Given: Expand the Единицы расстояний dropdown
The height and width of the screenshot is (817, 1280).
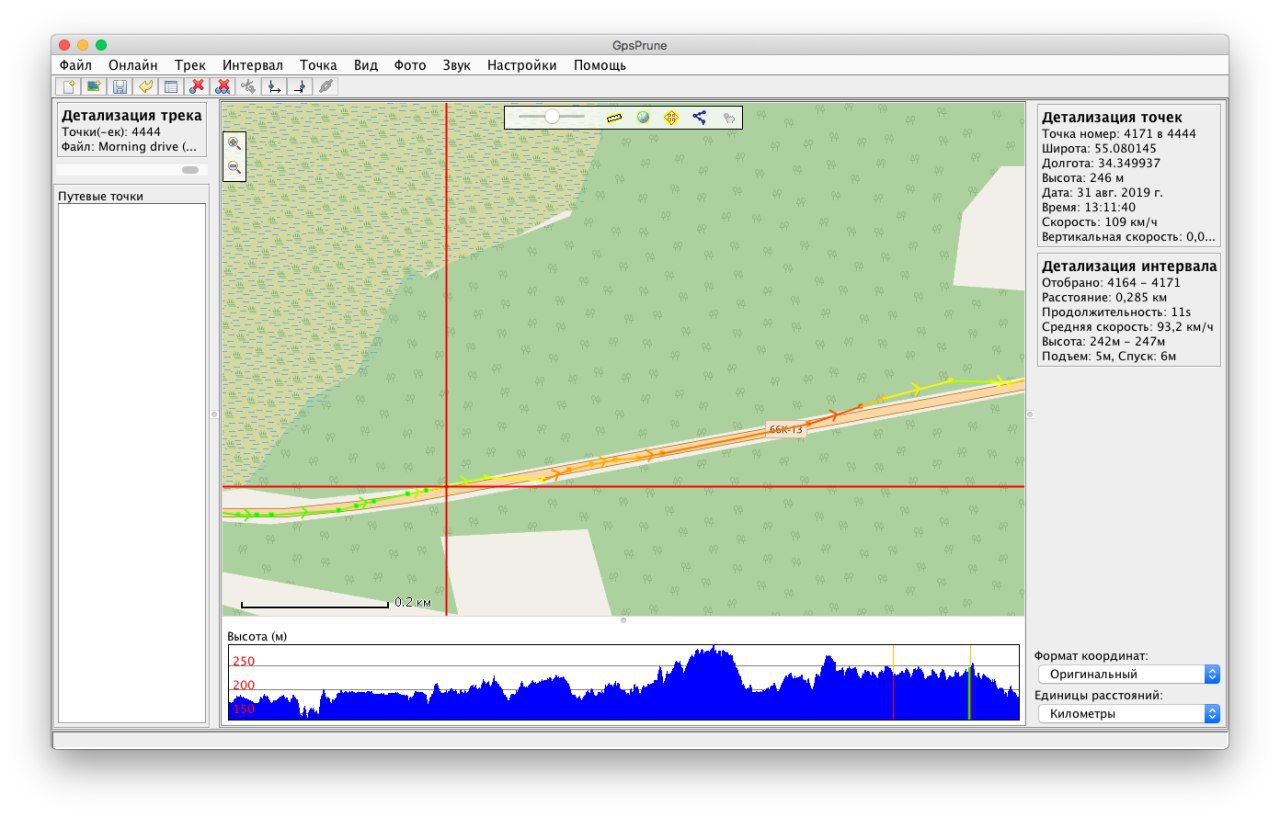Looking at the screenshot, I should (x=1129, y=714).
